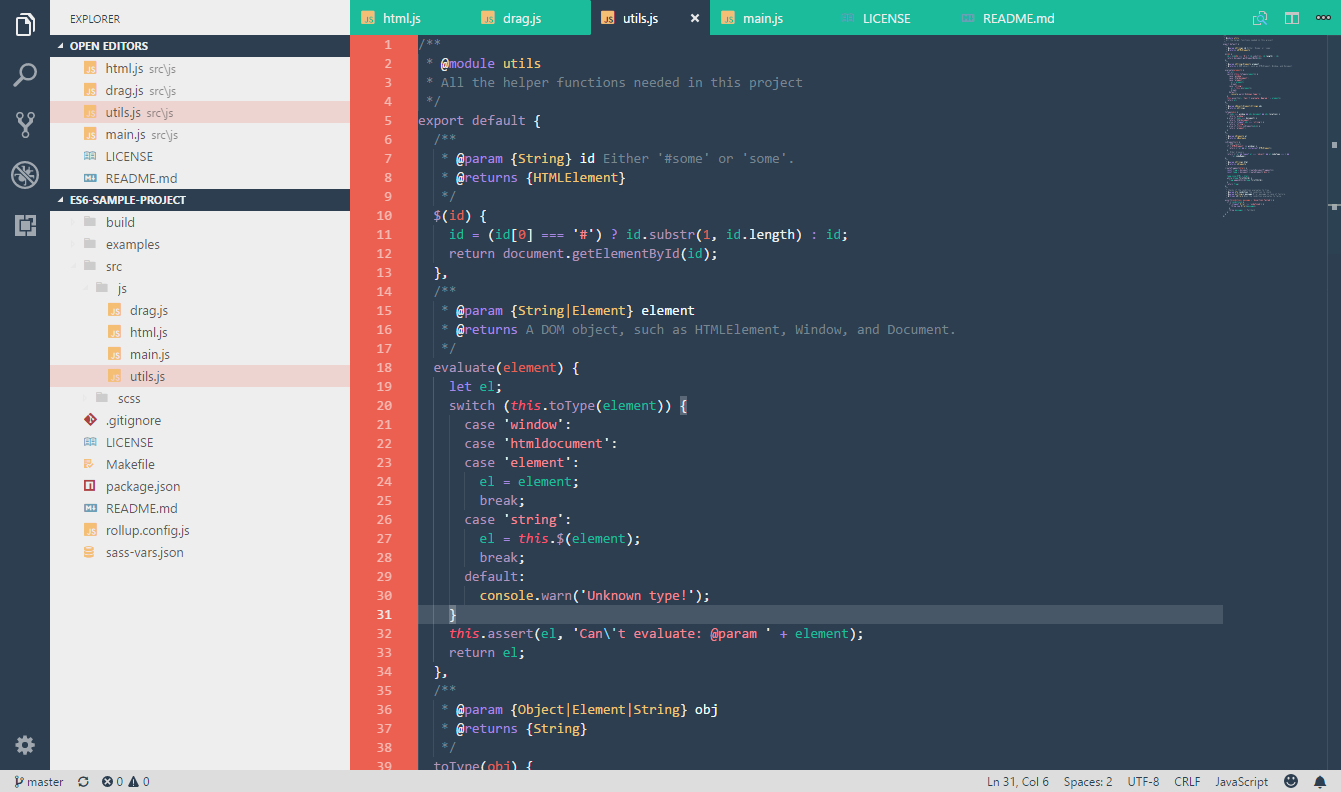Send feedback using the smiley icon
Viewport: 1341px width, 792px height.
pyautogui.click(x=1290, y=781)
